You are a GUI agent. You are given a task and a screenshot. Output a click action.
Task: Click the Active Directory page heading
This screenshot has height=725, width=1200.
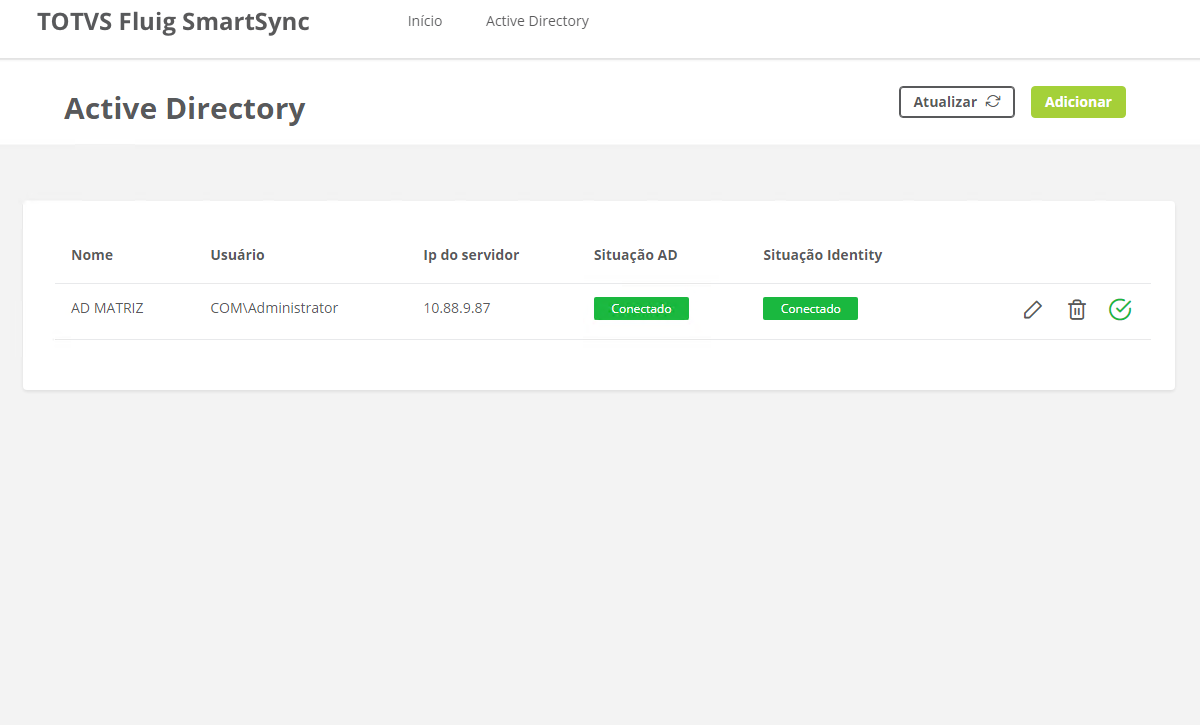pos(185,108)
